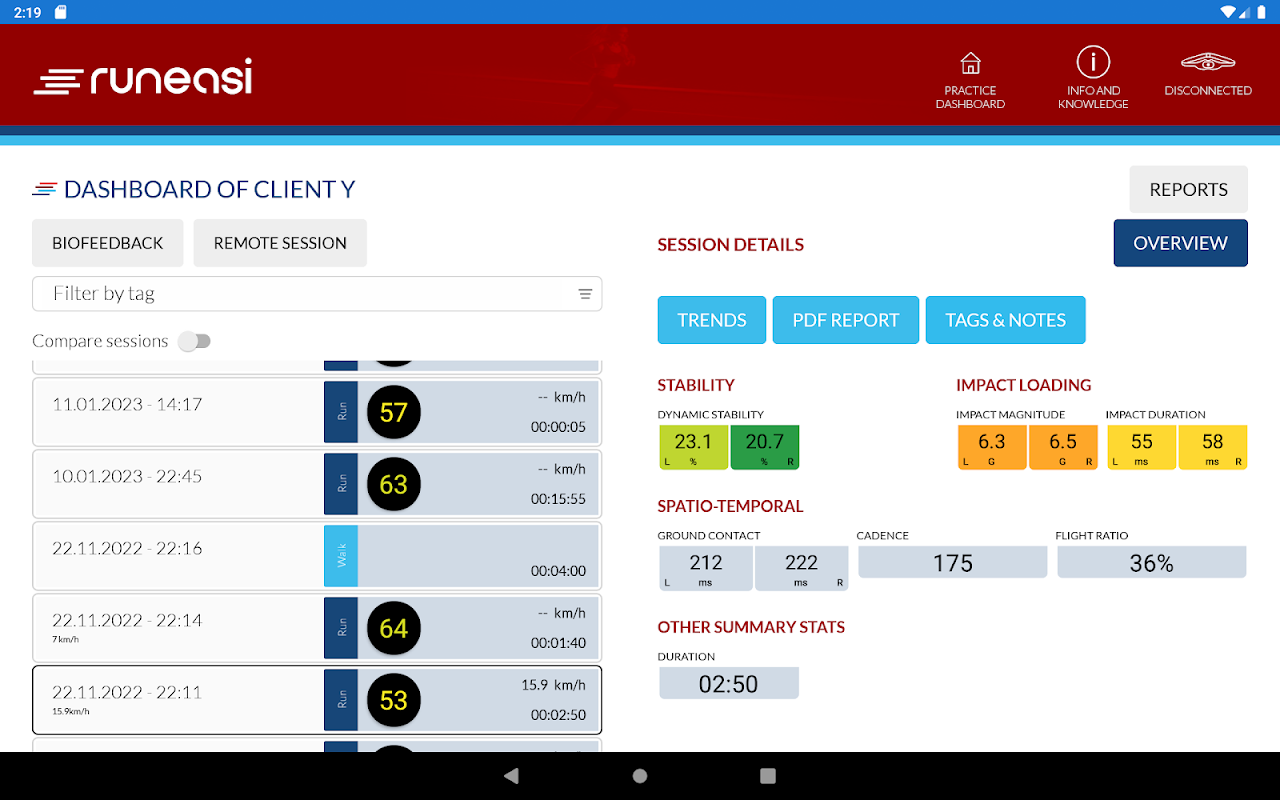This screenshot has width=1280, height=800.
Task: Open the Practice Dashboard home icon
Action: (x=970, y=64)
